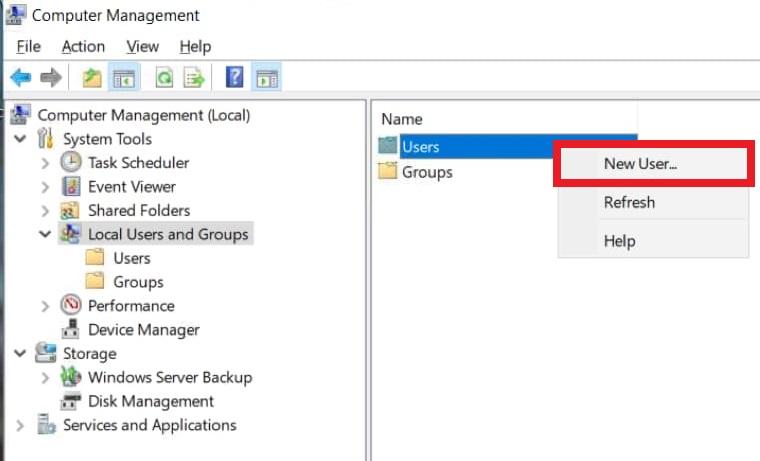Screen dimensions: 760x461
Task: Expand the Task Scheduler node
Action: coord(45,163)
